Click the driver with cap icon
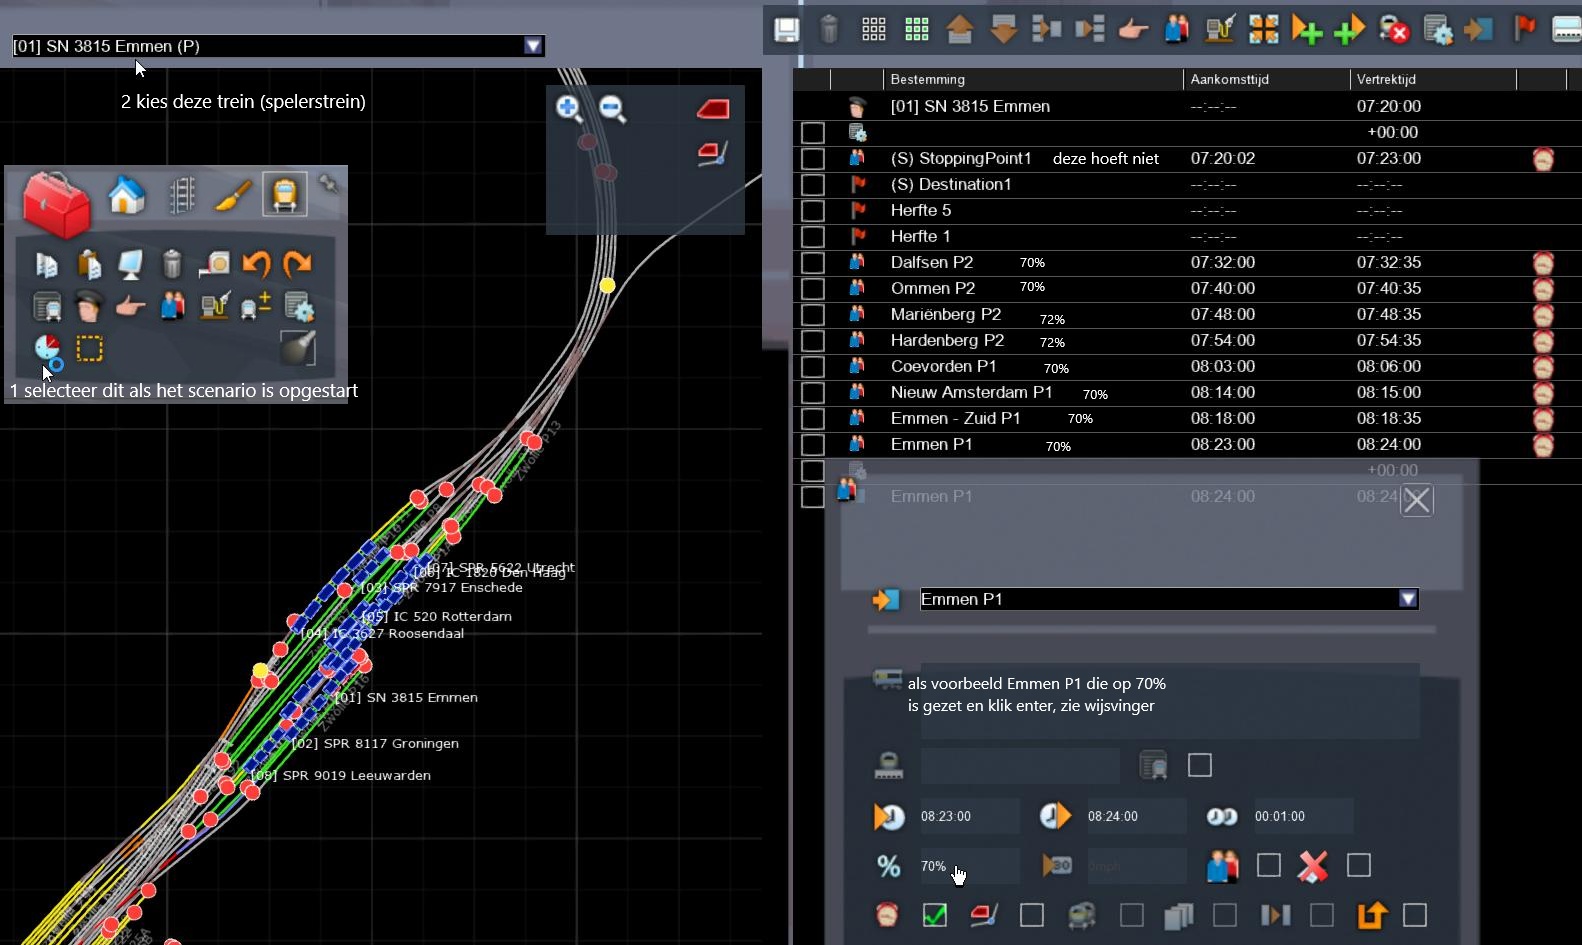The height and width of the screenshot is (945, 1582). pos(89,306)
